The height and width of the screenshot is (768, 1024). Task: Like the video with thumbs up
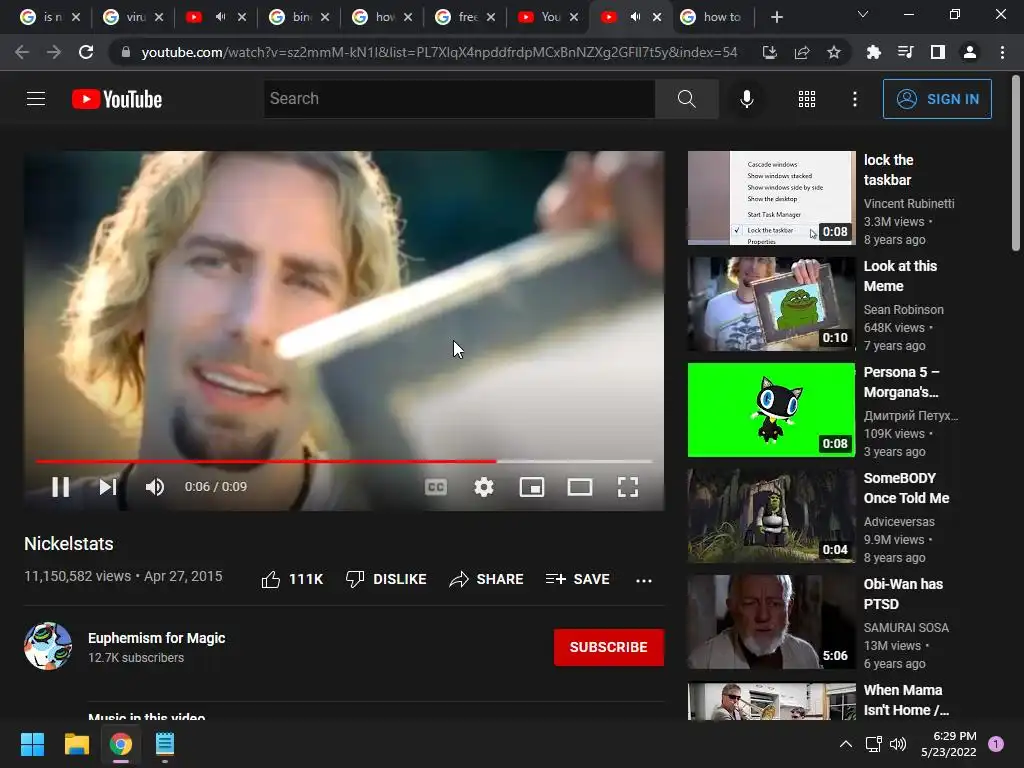coord(292,579)
